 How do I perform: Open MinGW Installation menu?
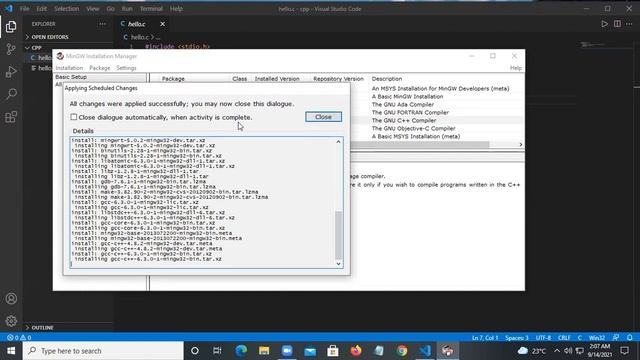[69, 68]
